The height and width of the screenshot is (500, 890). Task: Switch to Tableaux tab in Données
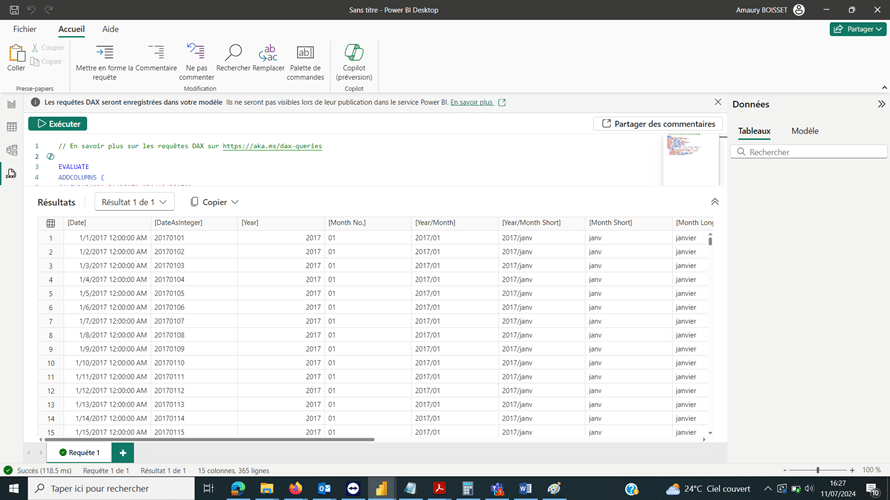(754, 131)
